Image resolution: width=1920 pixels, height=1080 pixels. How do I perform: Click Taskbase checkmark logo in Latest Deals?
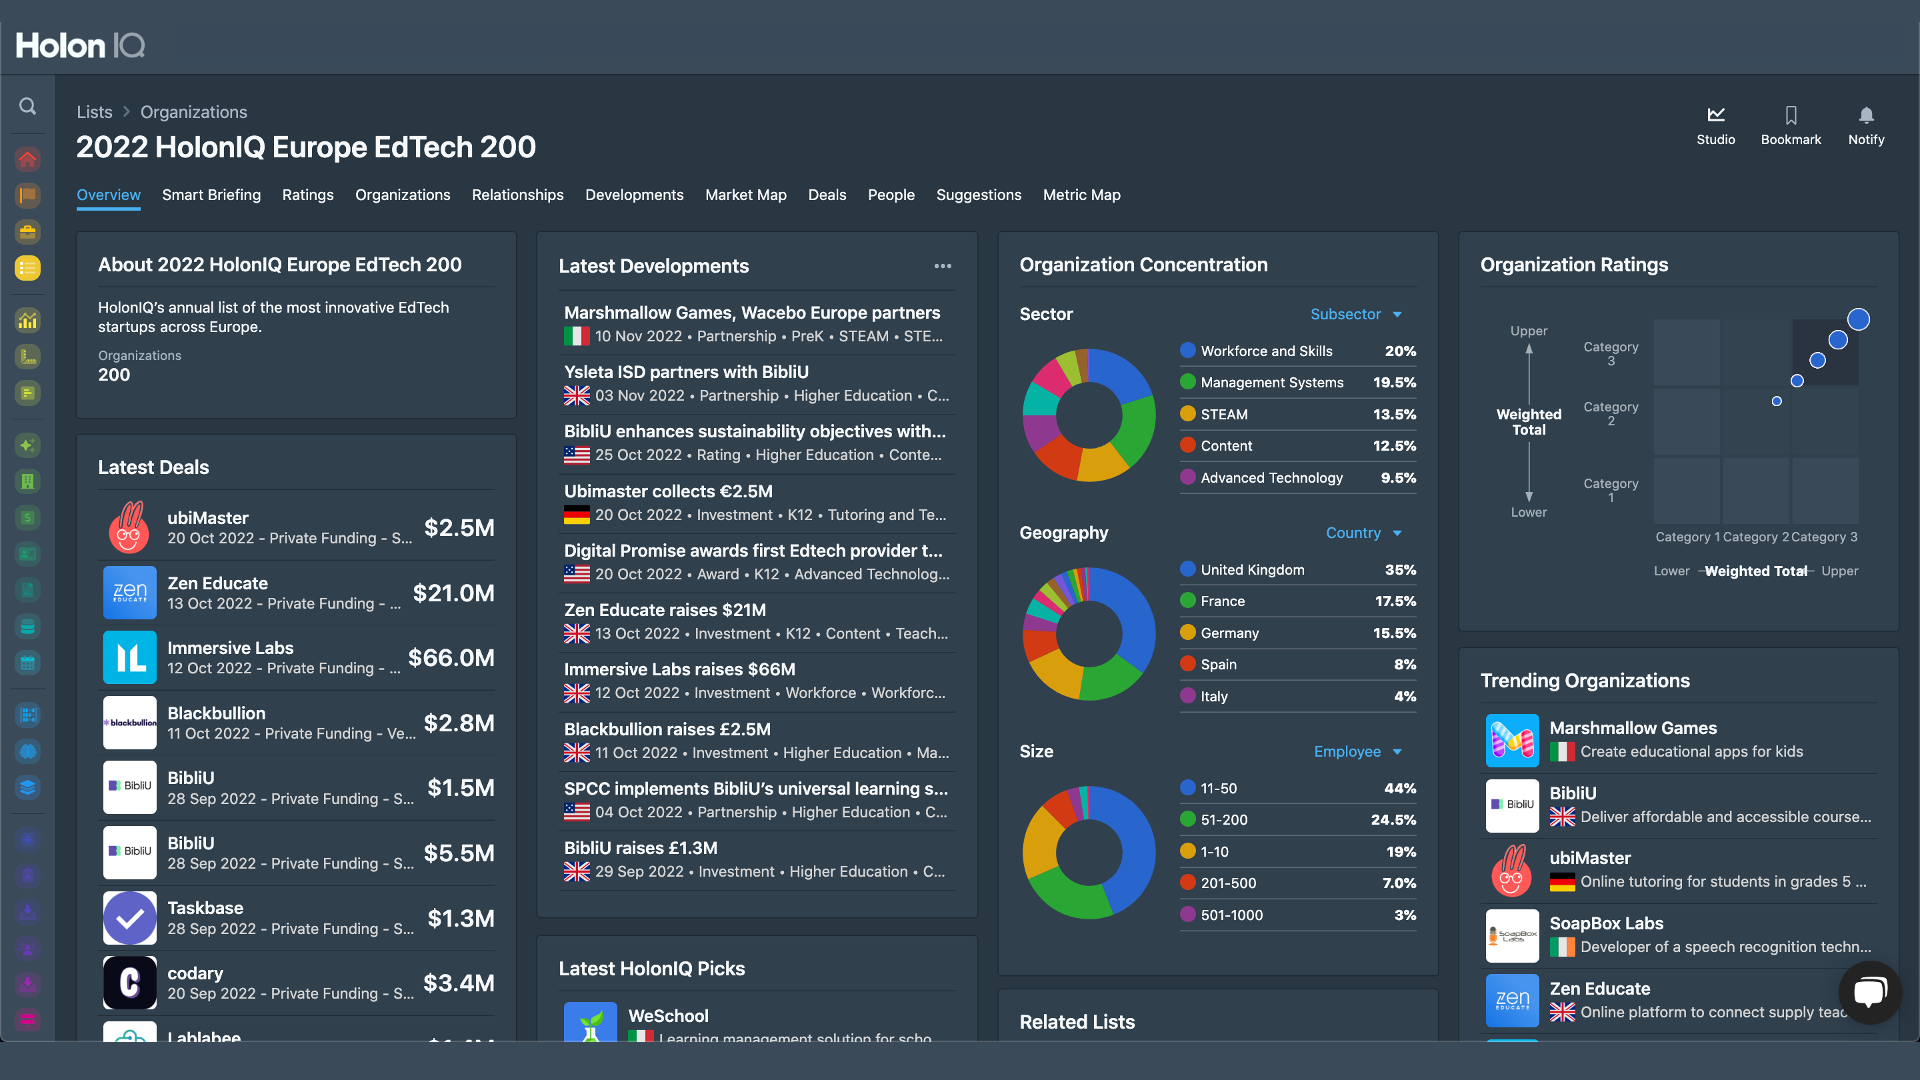pos(130,918)
